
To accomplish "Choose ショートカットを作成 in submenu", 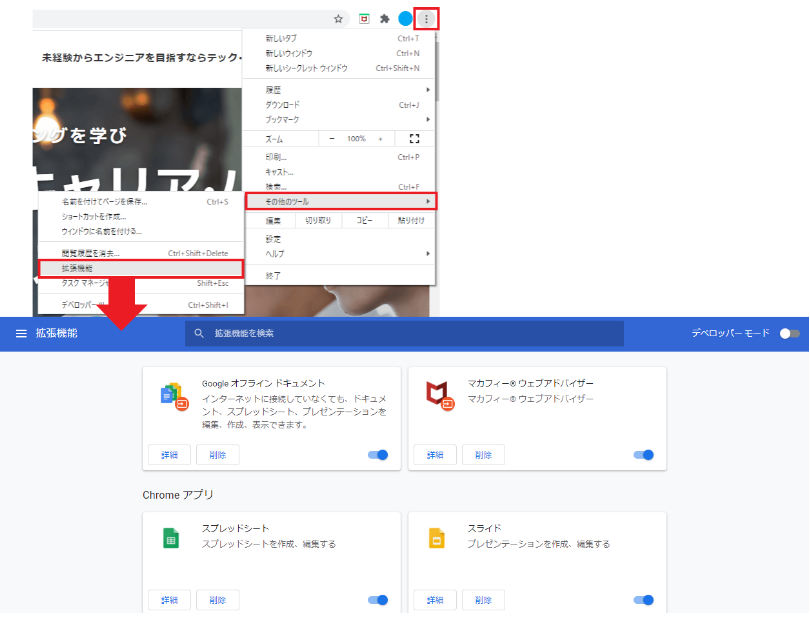I will click(141, 216).
